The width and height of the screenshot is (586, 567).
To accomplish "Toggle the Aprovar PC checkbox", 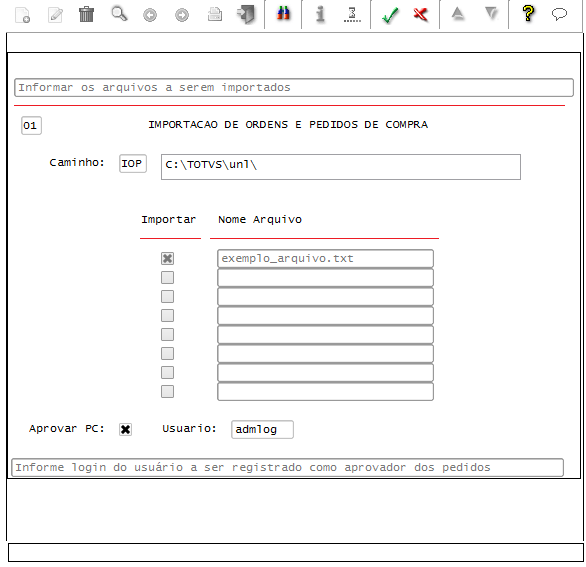I will (x=126, y=429).
